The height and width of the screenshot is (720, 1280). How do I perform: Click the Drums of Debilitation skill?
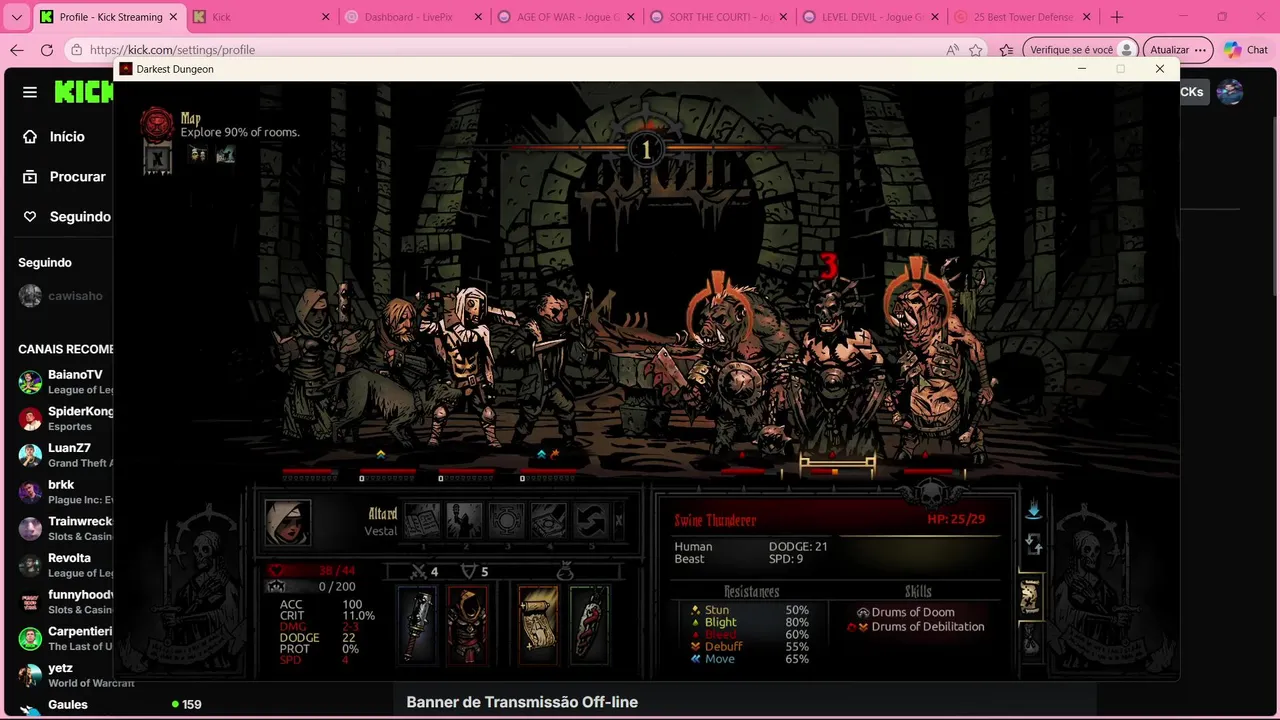pos(916,627)
